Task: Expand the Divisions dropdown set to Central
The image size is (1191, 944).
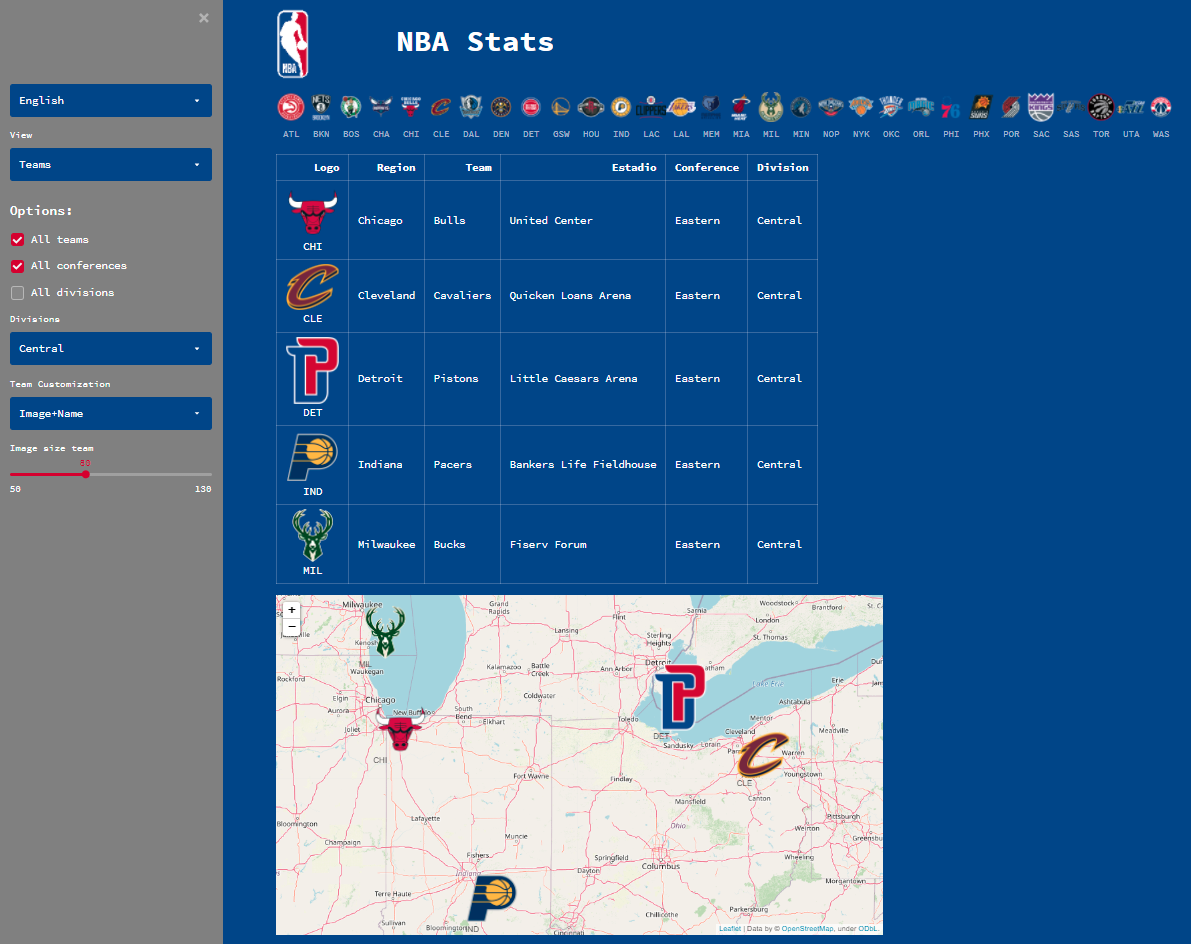Action: [x=111, y=349]
